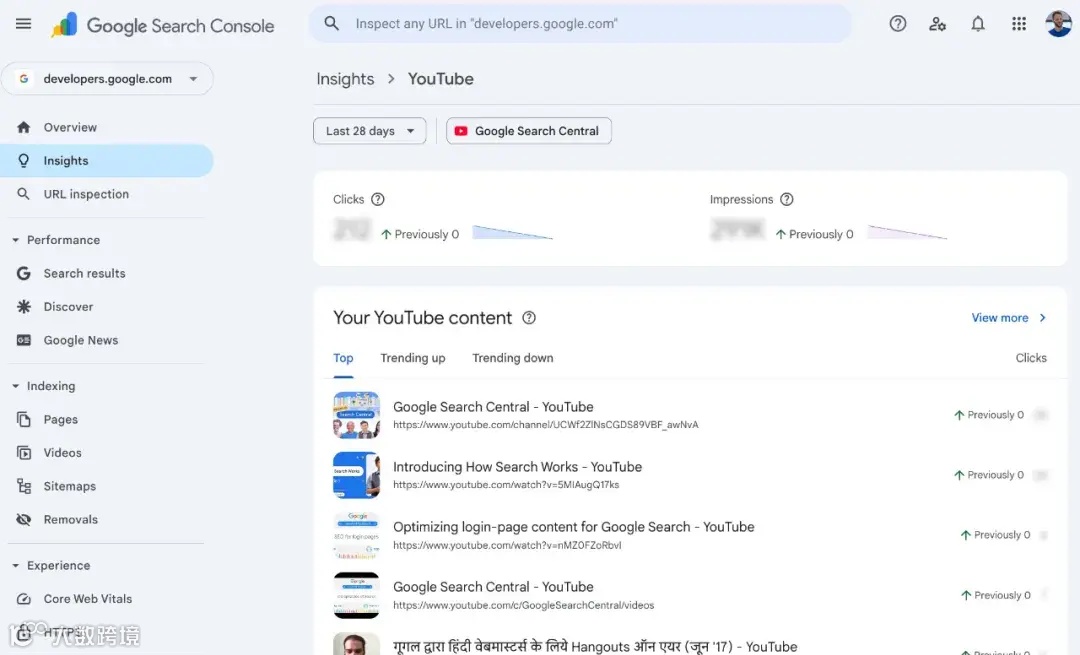Viewport: 1080px width, 655px height.
Task: Click the URL inspection magnifier icon
Action: [x=23, y=194]
